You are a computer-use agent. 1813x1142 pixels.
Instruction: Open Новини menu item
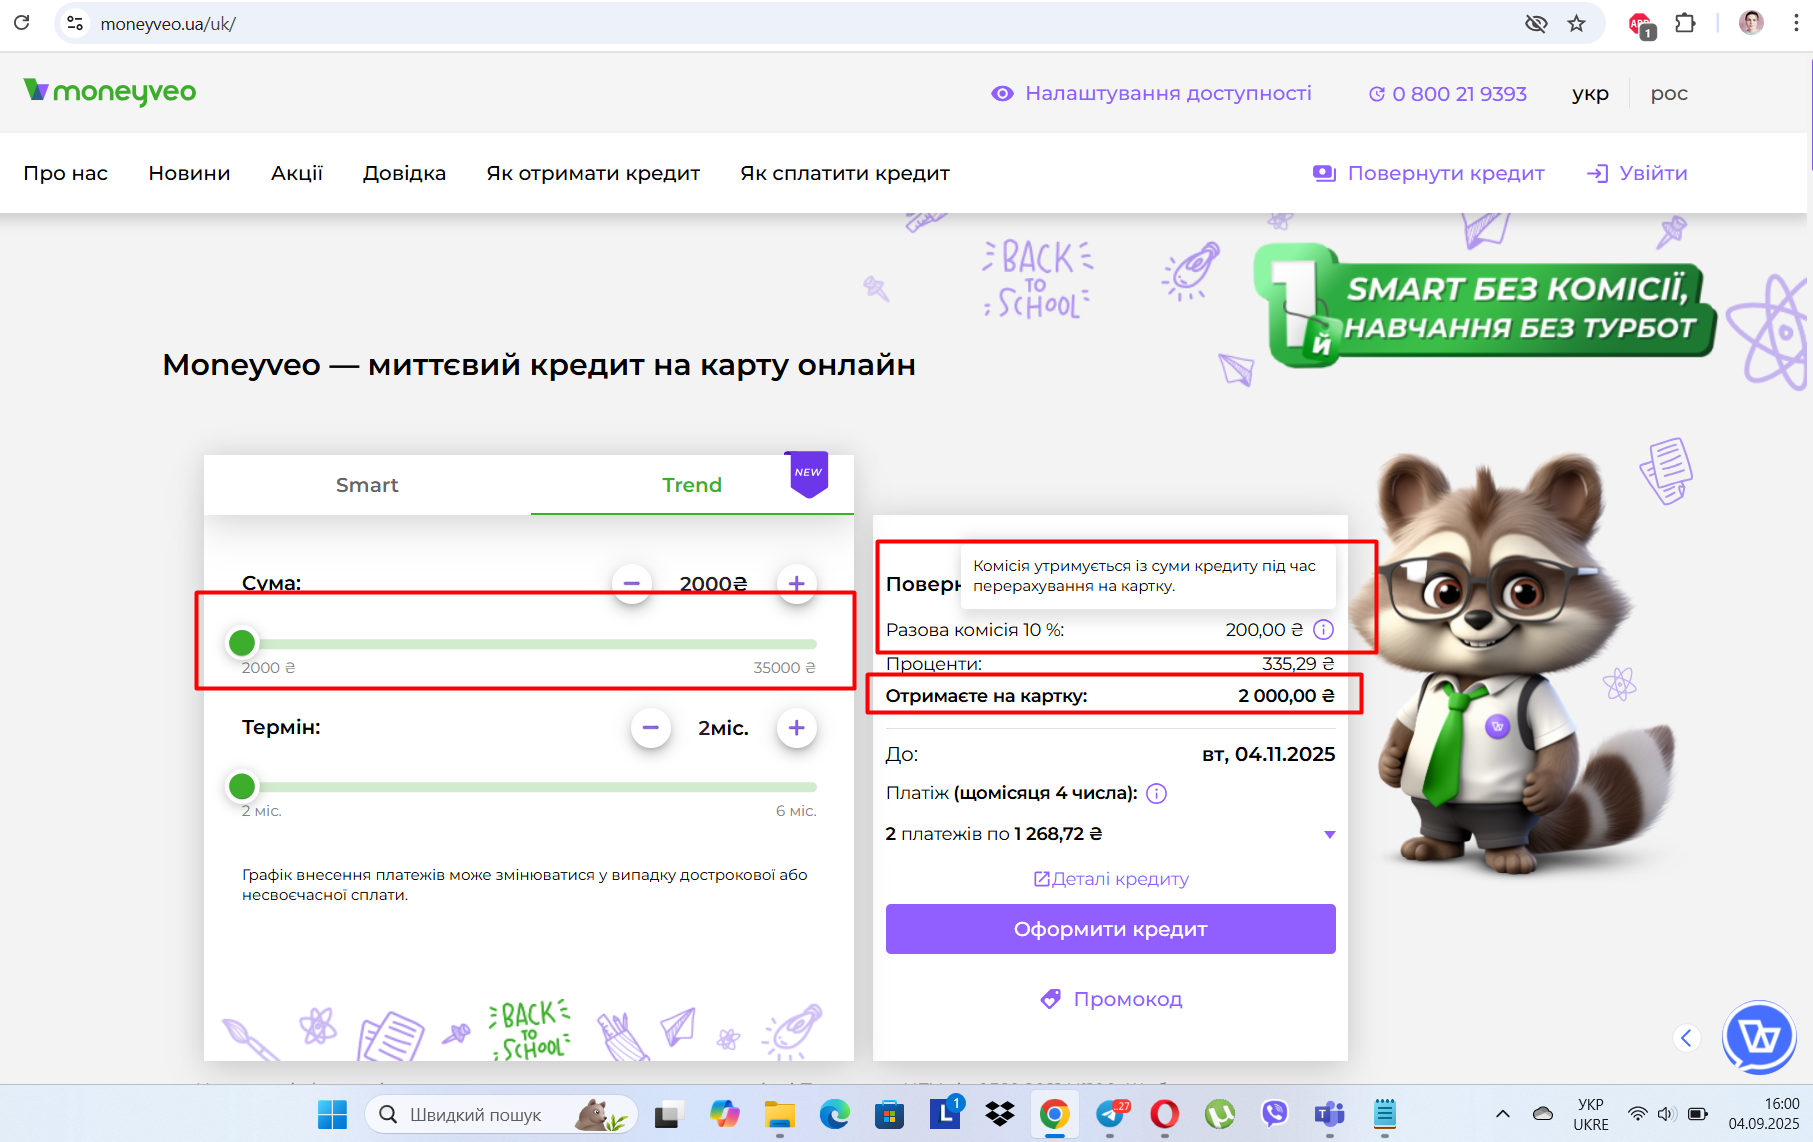tap(190, 173)
